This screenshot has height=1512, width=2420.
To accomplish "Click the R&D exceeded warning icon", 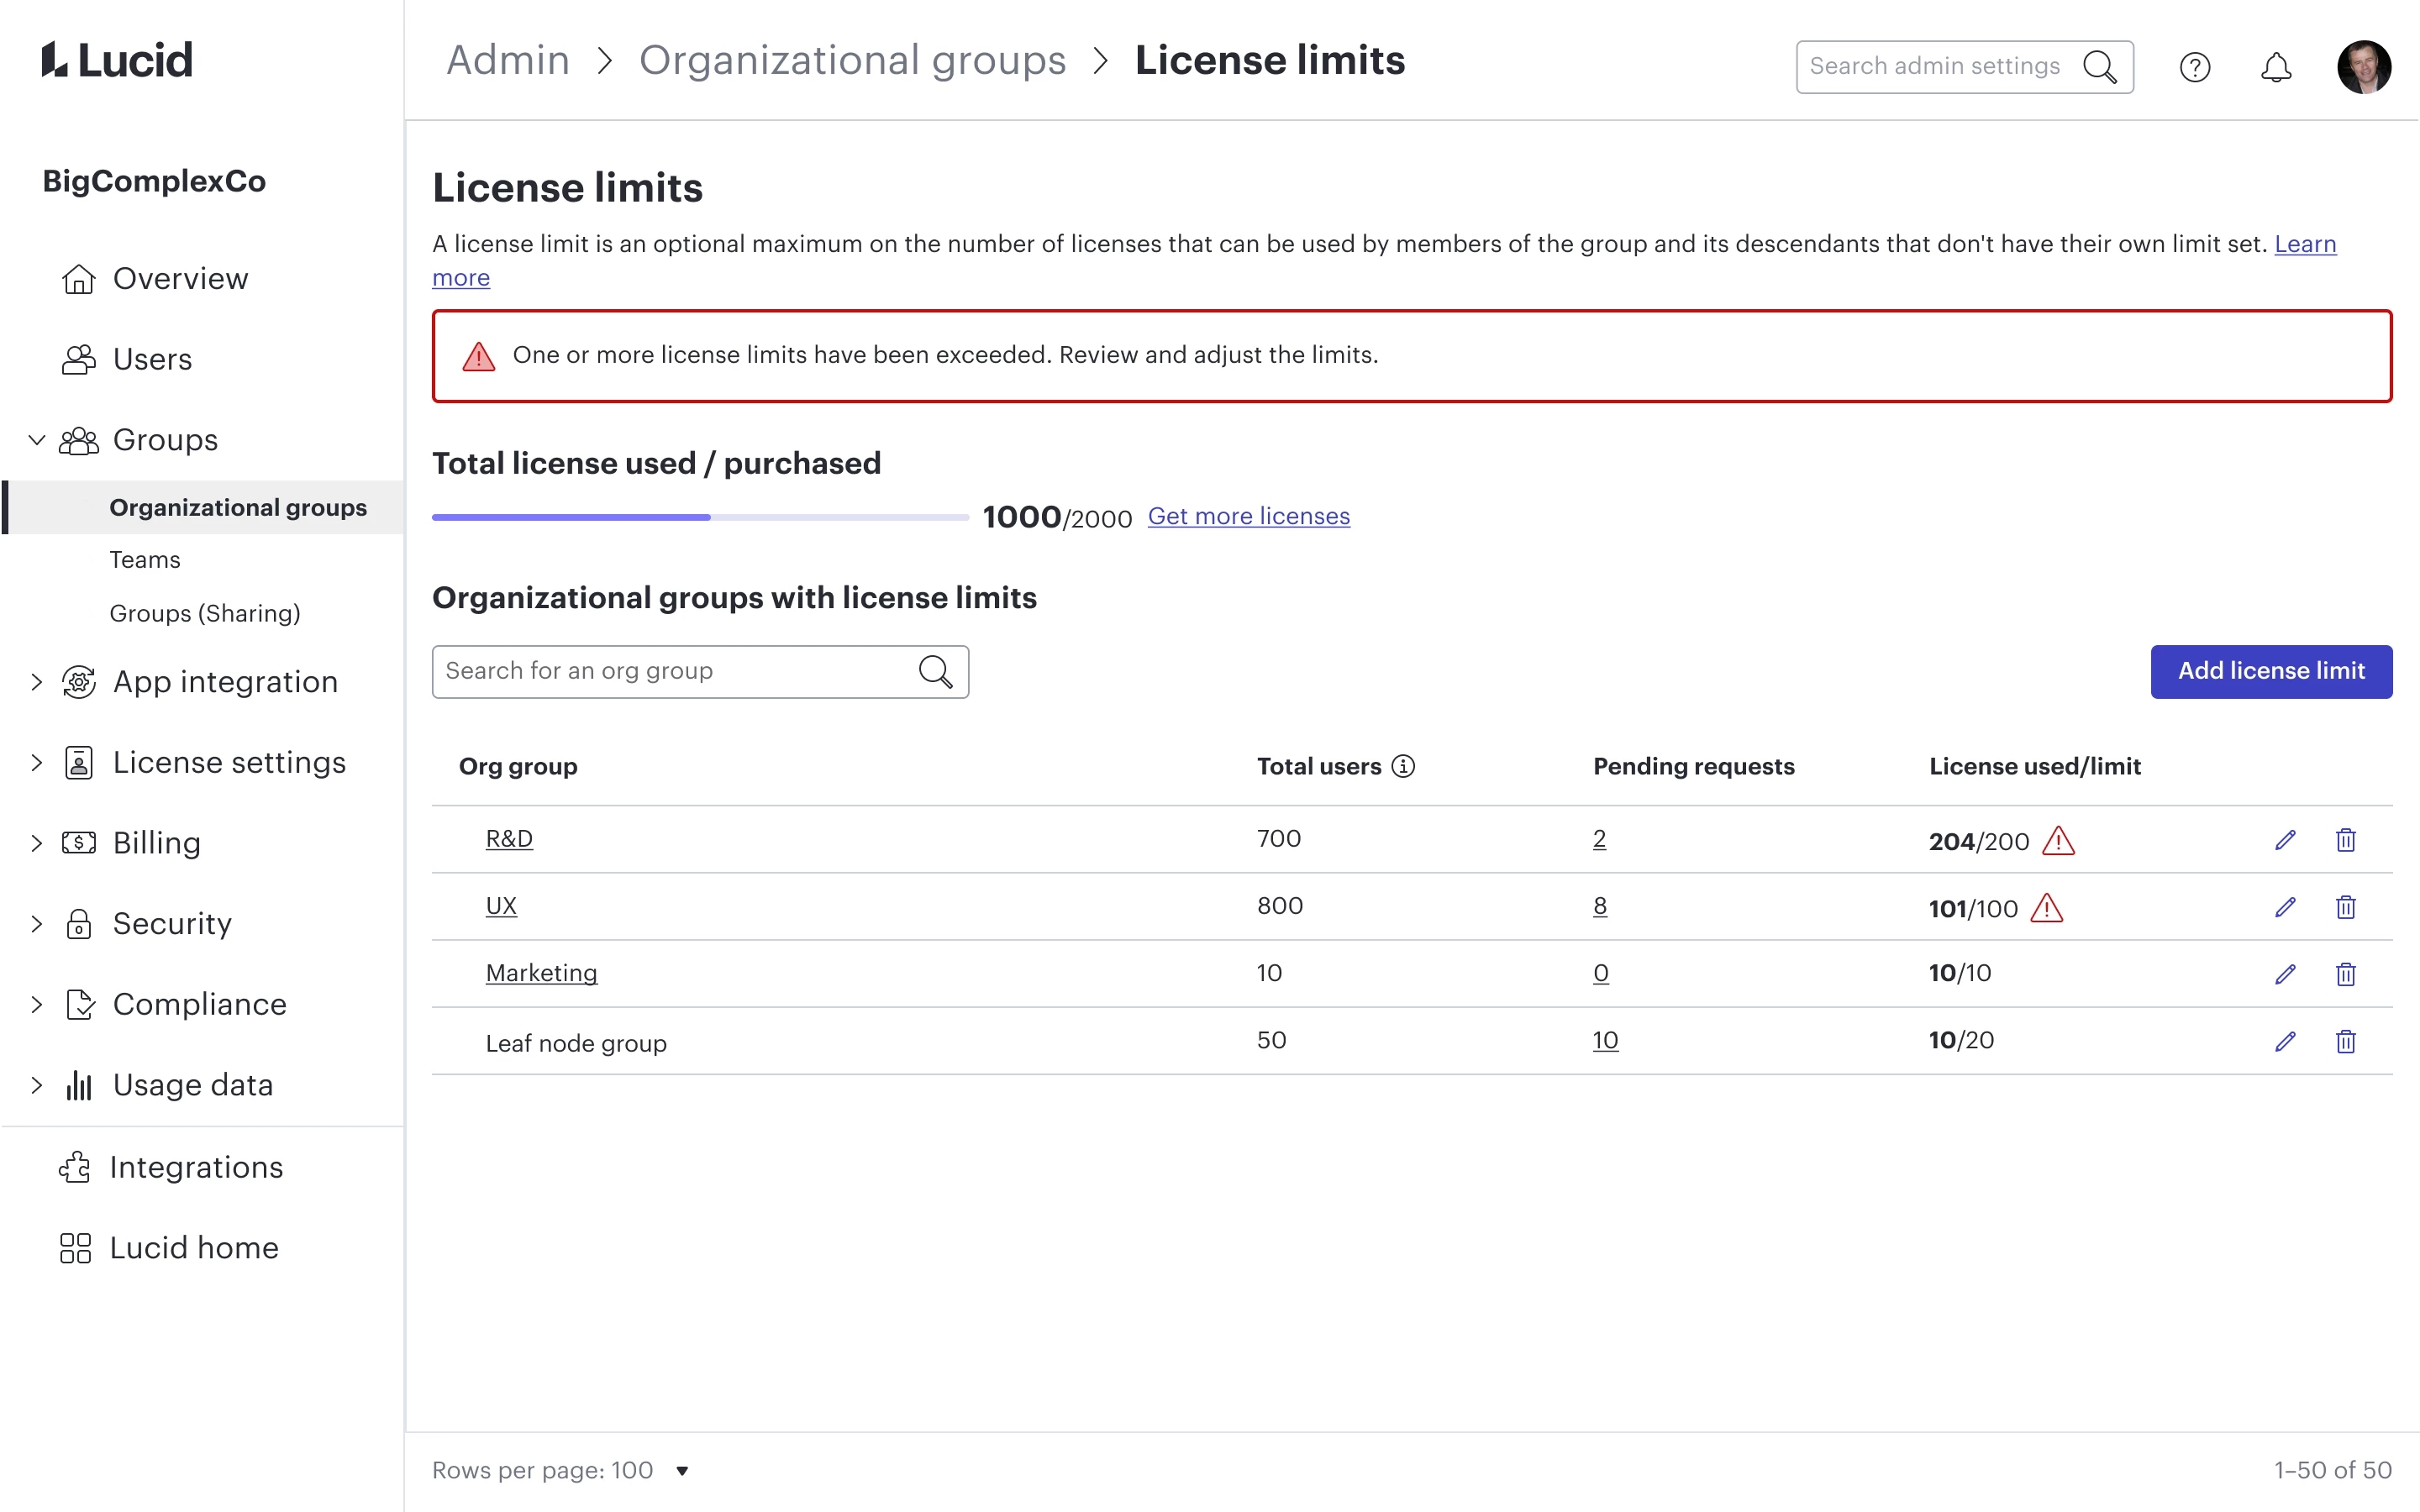I will point(2058,841).
